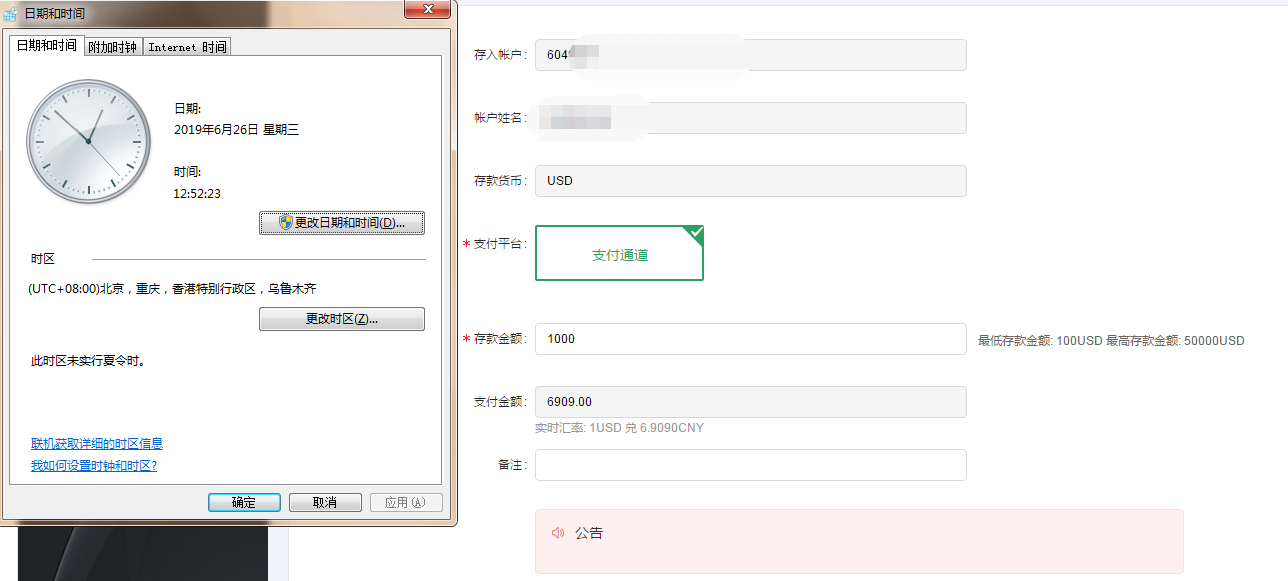The image size is (1288, 581).
Task: Cancel the dialog with 取消
Action: pyautogui.click(x=325, y=502)
